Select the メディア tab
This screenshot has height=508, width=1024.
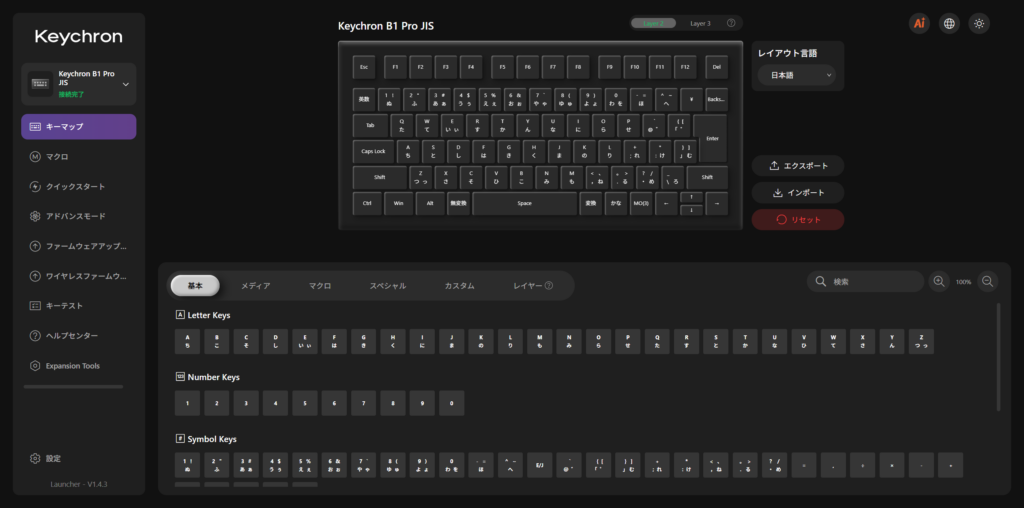click(255, 285)
